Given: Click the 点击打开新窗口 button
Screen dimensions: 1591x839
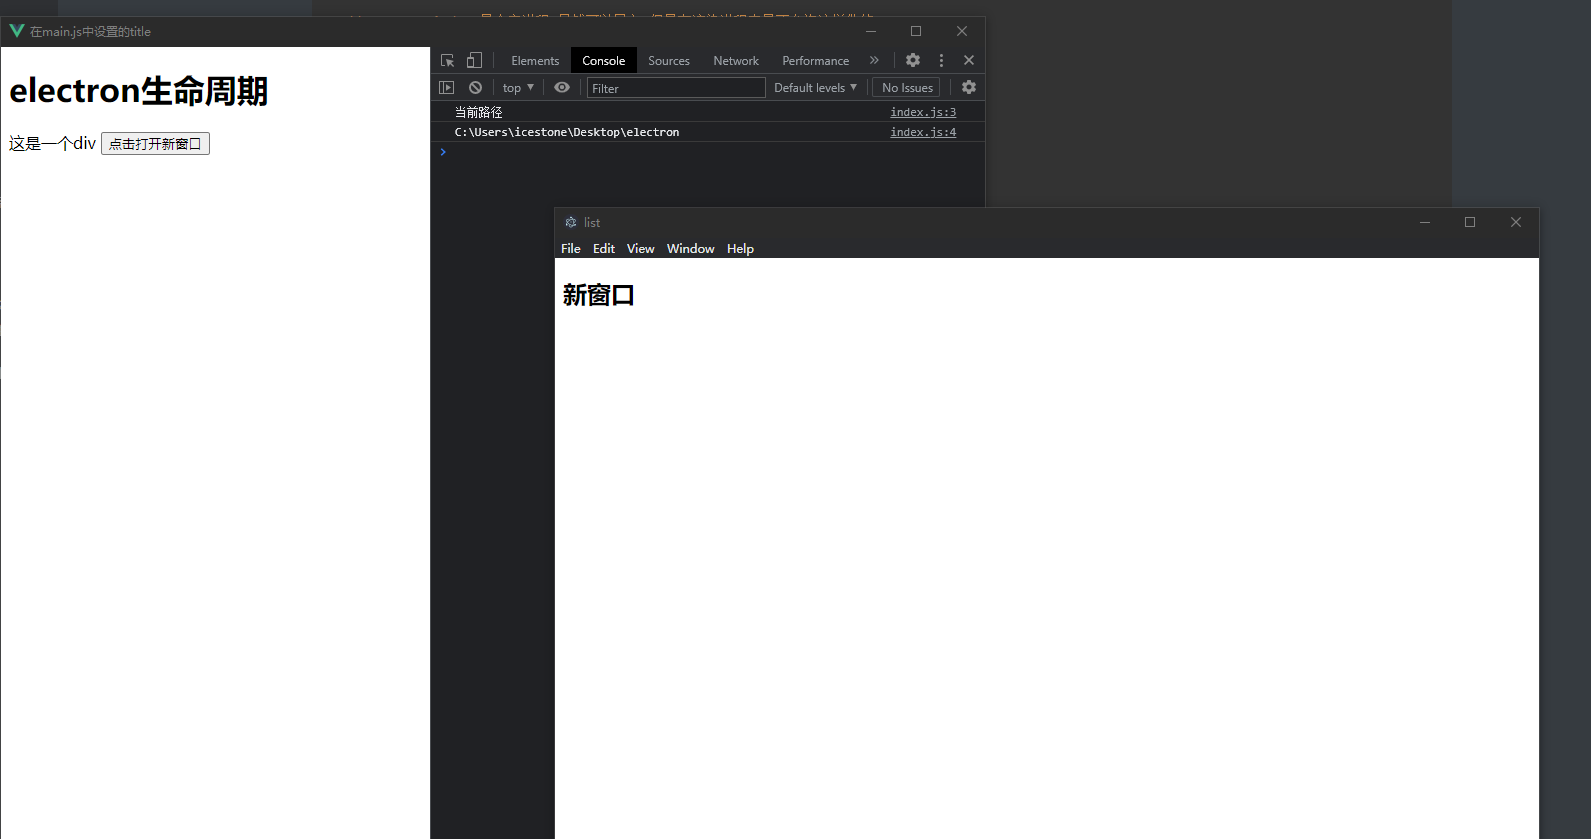Looking at the screenshot, I should [155, 144].
